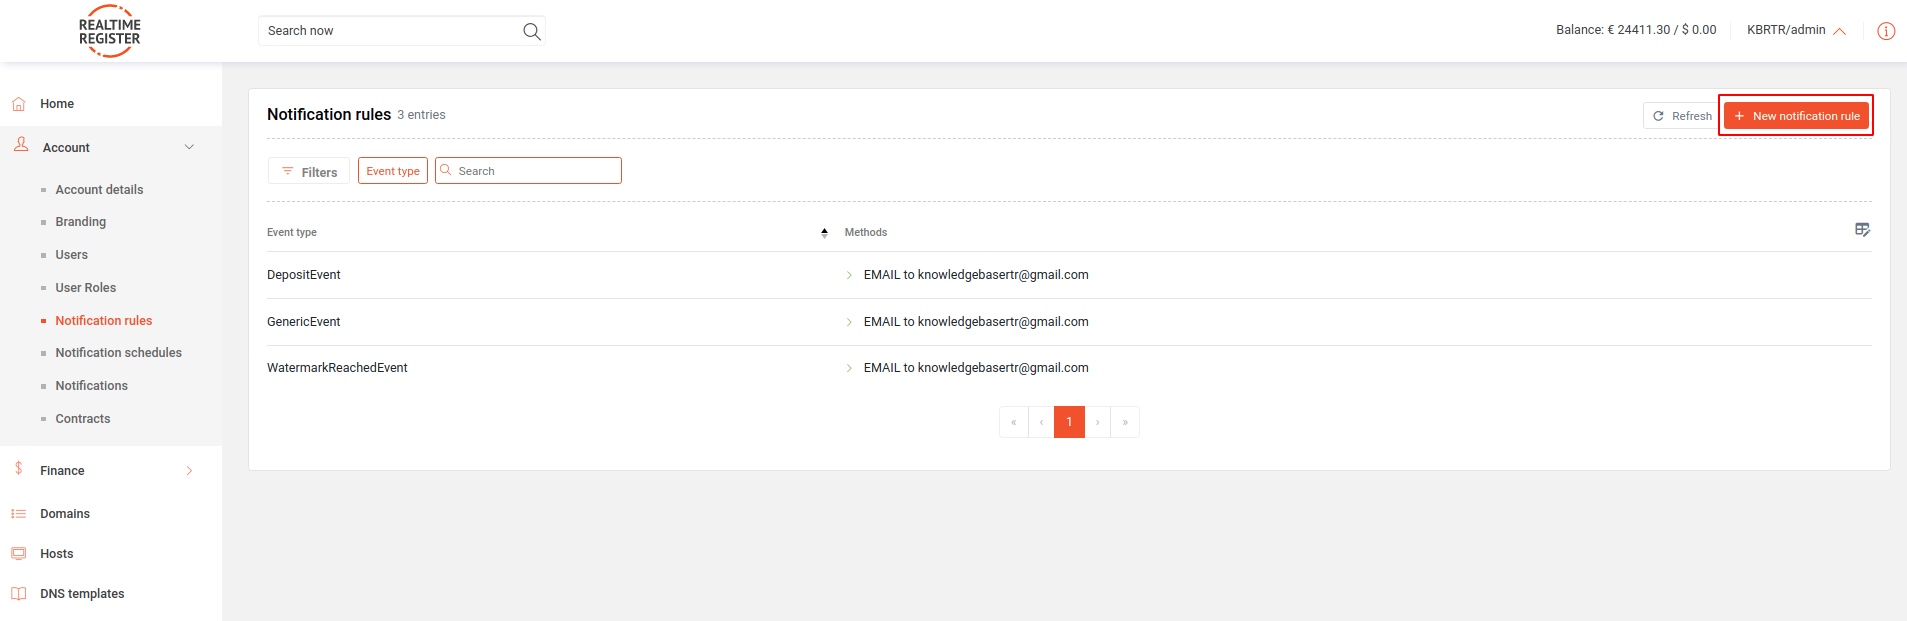Expand methods for DepositEvent row
This screenshot has height=621, width=1907.
point(849,275)
